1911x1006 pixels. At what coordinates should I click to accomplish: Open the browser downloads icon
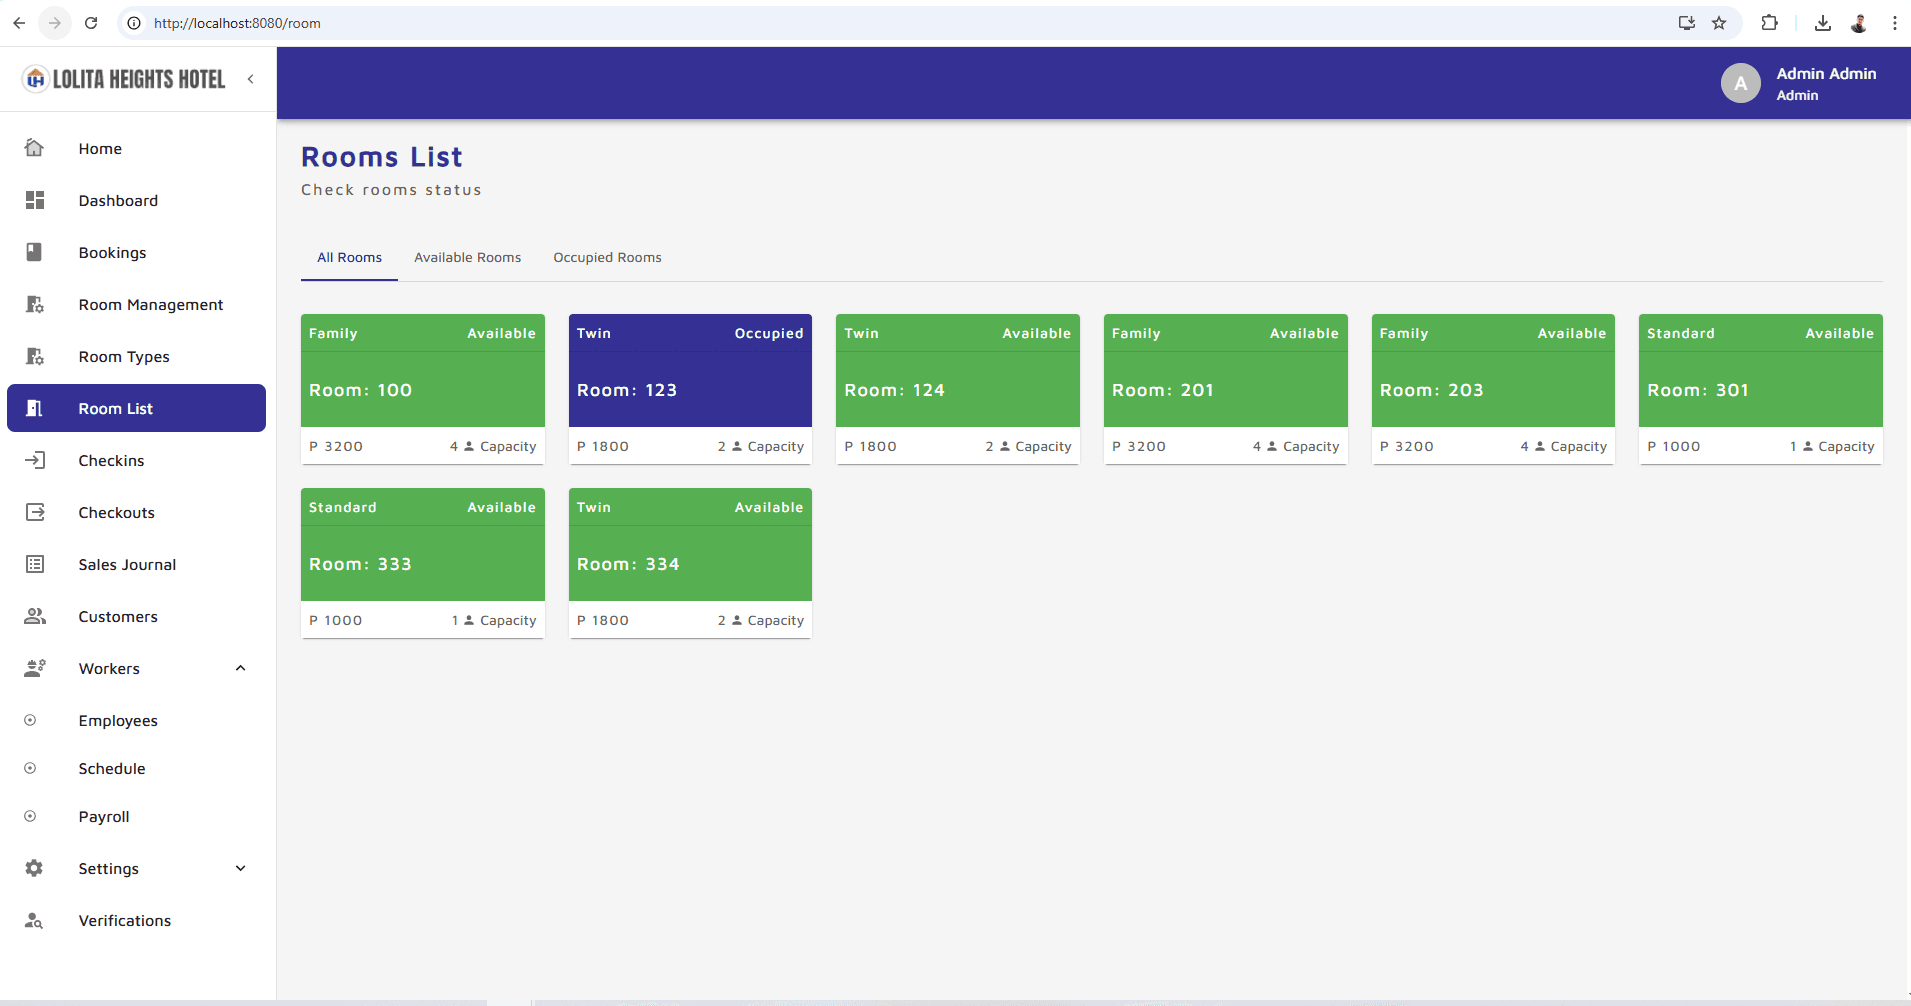pyautogui.click(x=1823, y=23)
